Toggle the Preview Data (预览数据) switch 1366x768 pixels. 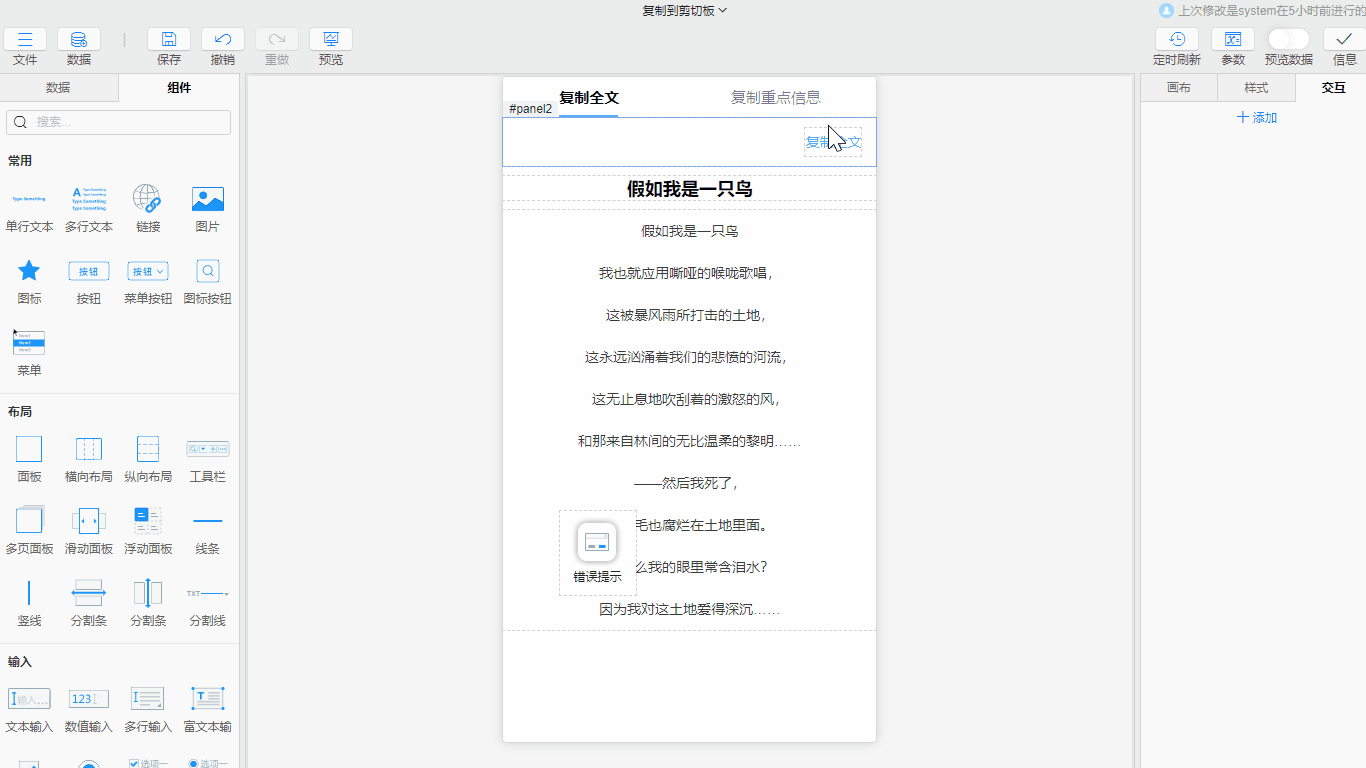1288,39
